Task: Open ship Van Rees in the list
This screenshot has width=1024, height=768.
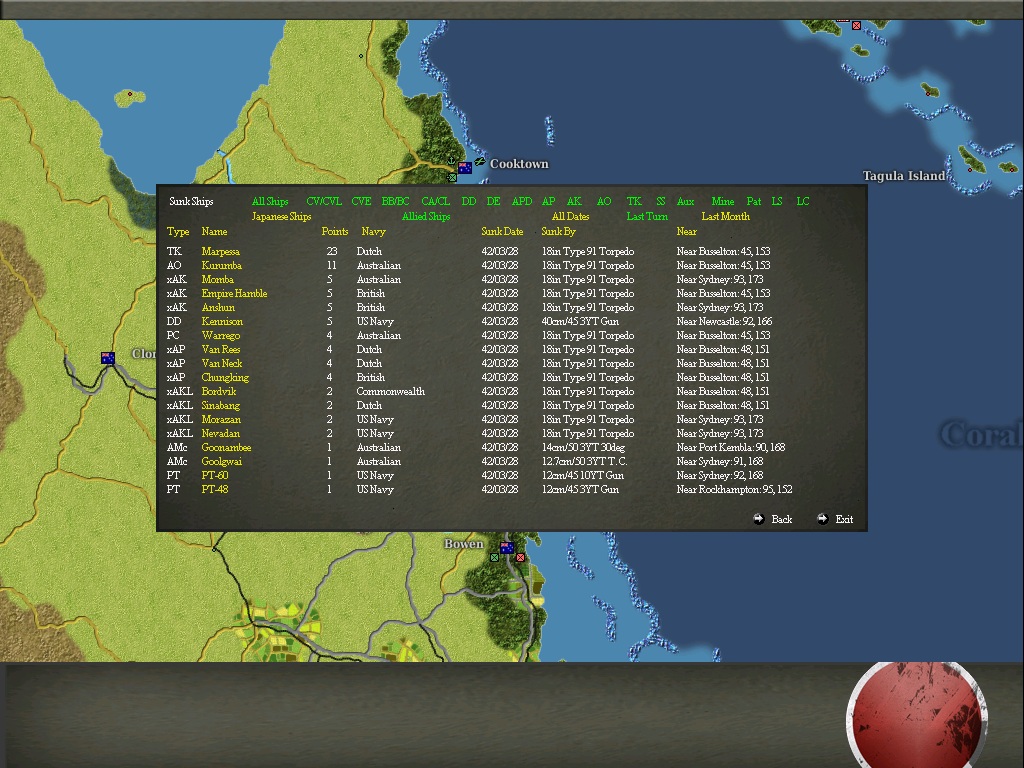Action: pyautogui.click(x=221, y=349)
